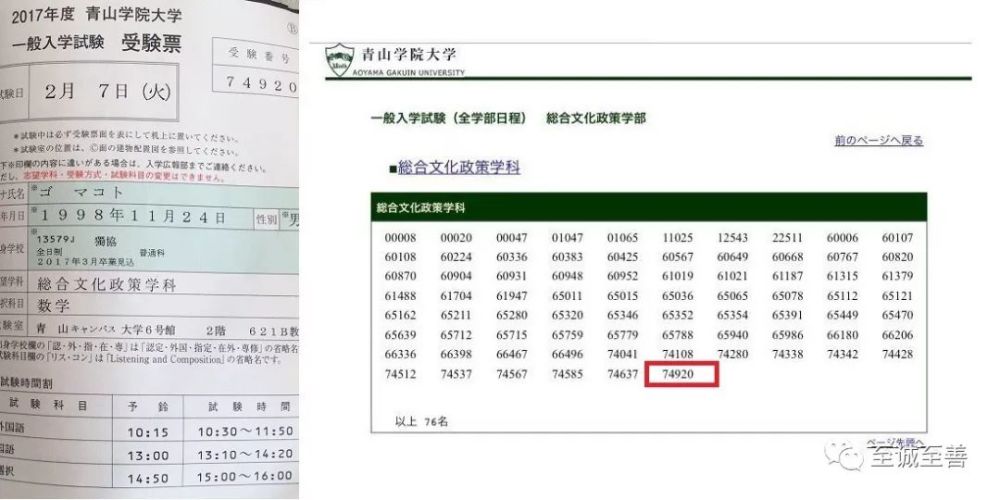Open the 前のページへ戻る link
1000x500 pixels.
coord(878,141)
